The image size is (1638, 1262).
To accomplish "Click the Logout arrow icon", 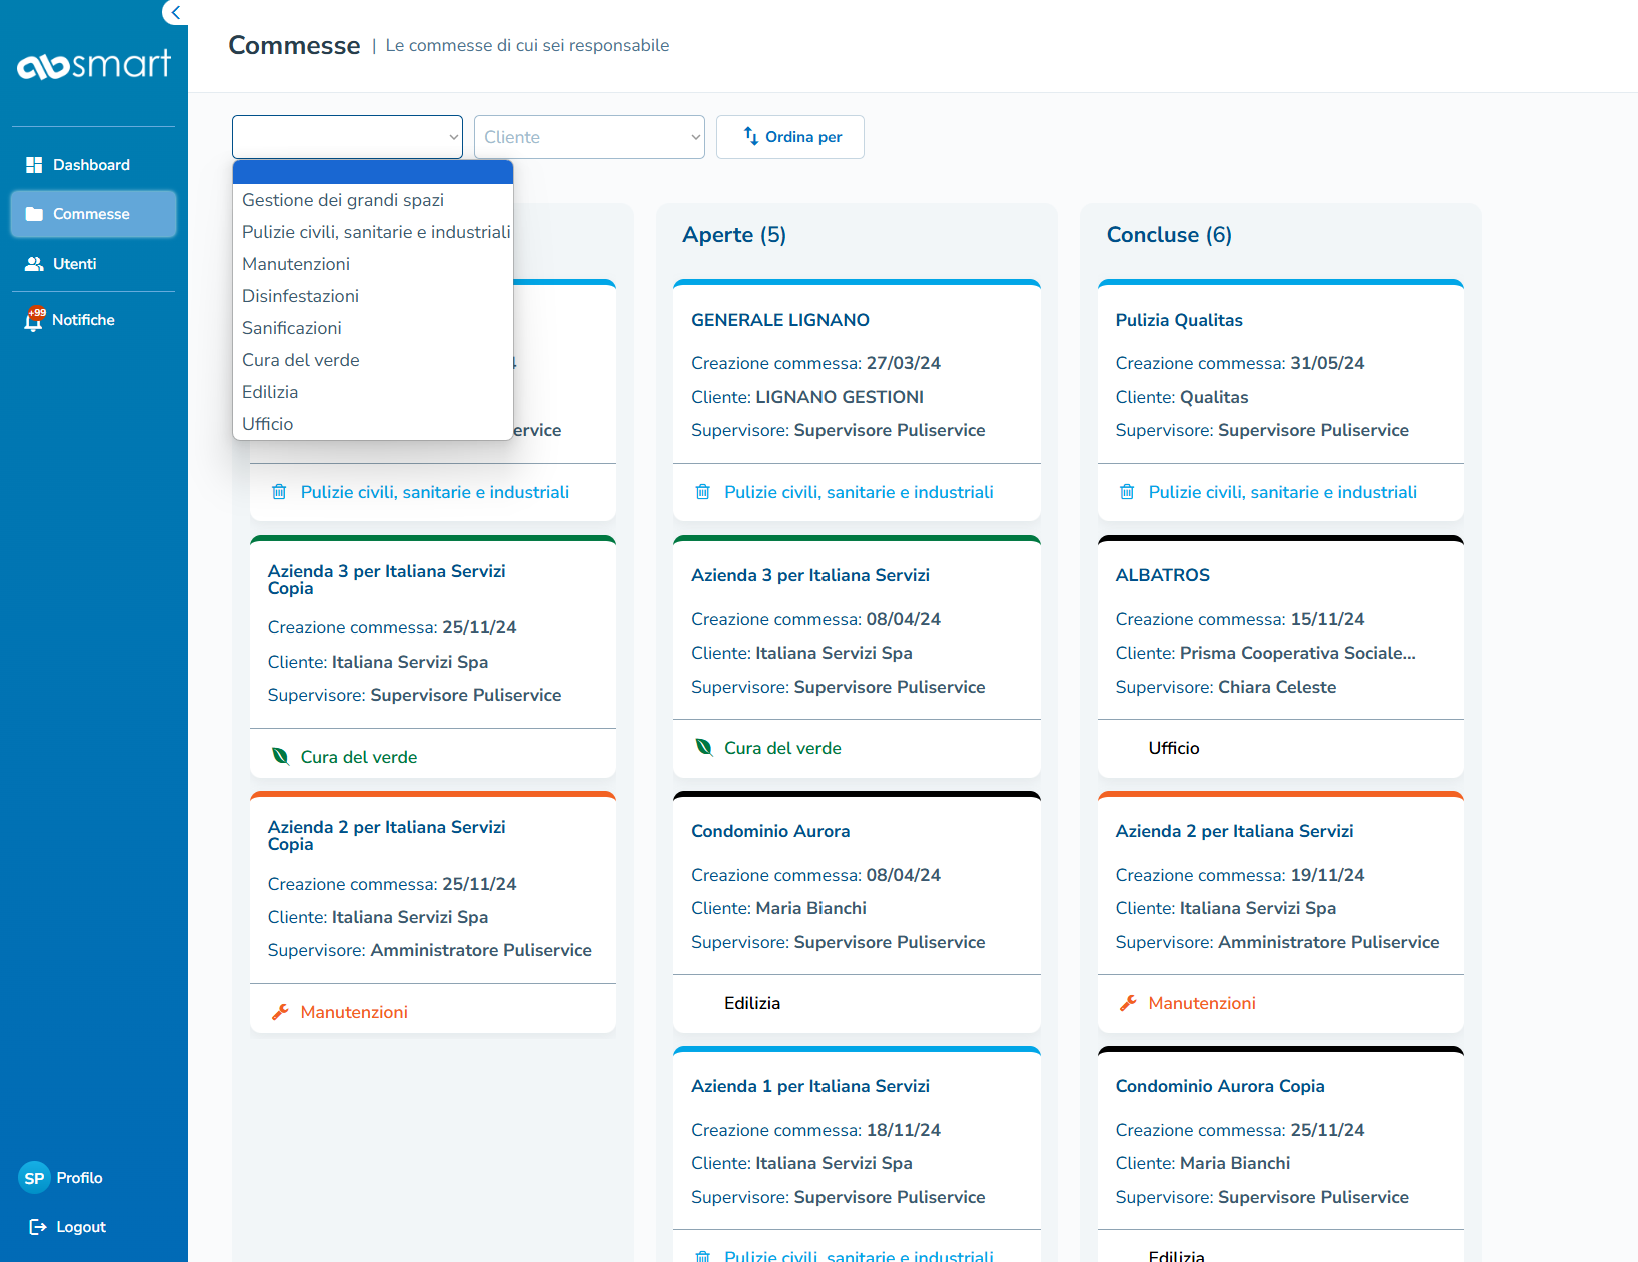I will click(x=38, y=1227).
